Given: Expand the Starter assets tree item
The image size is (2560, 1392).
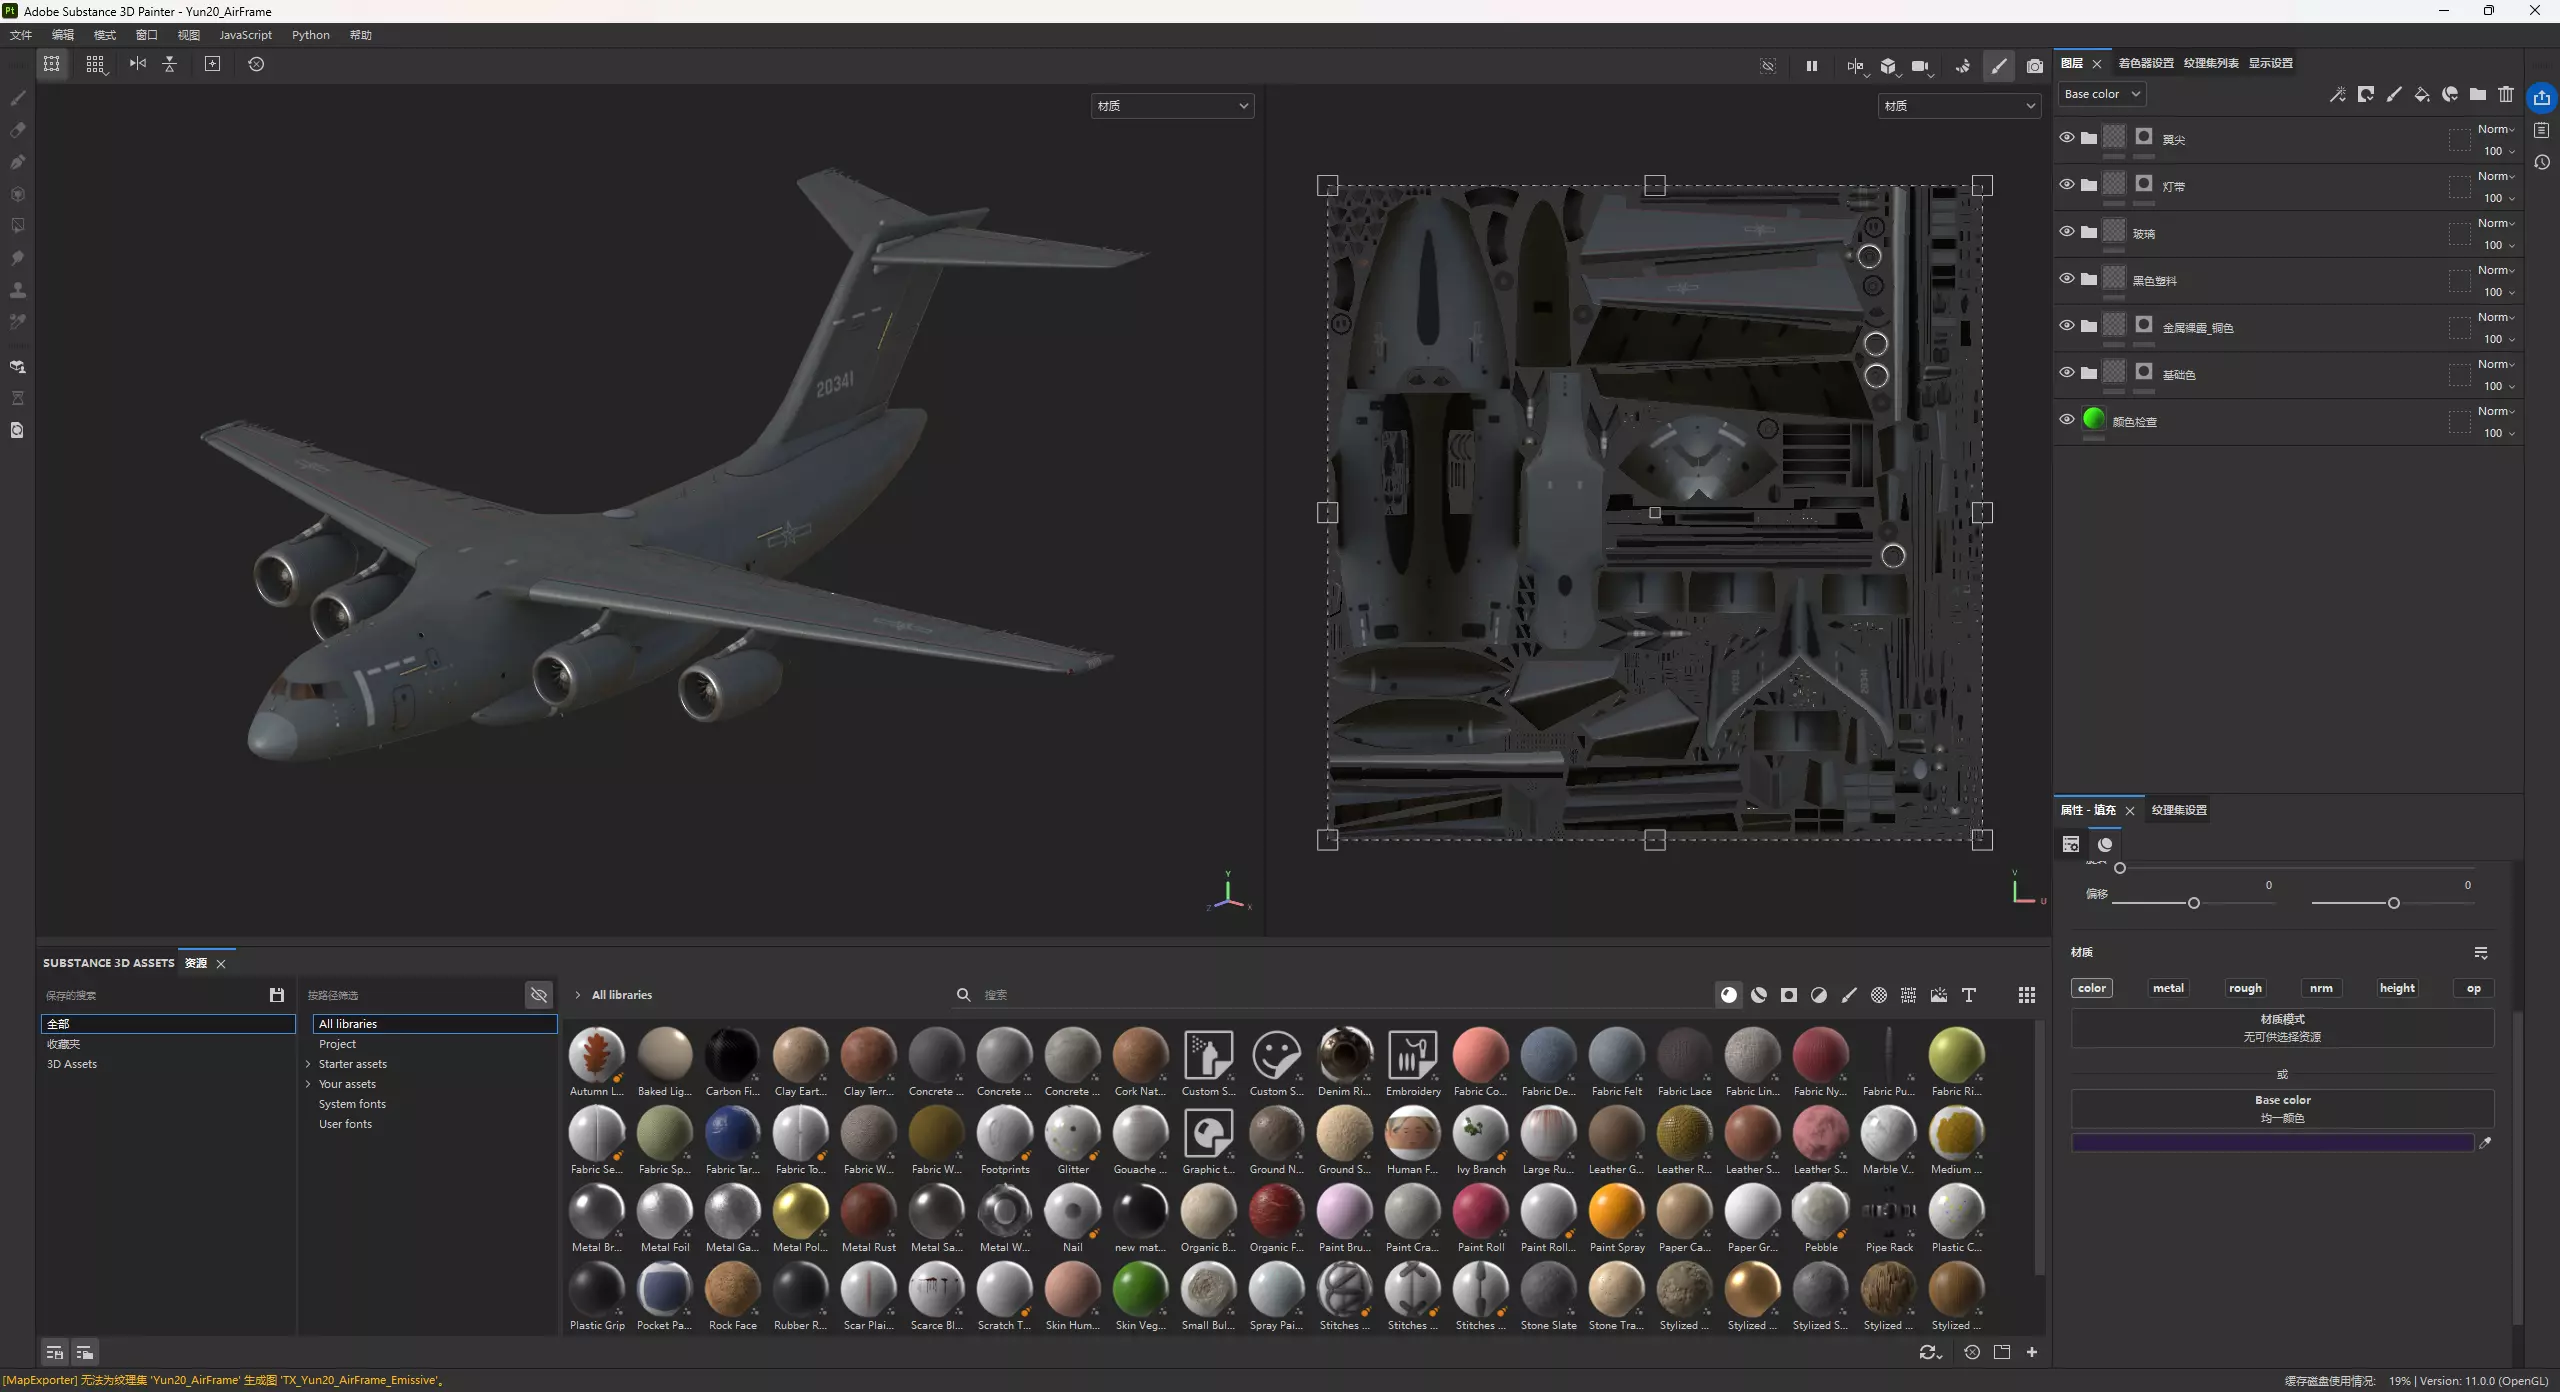Looking at the screenshot, I should point(308,1064).
